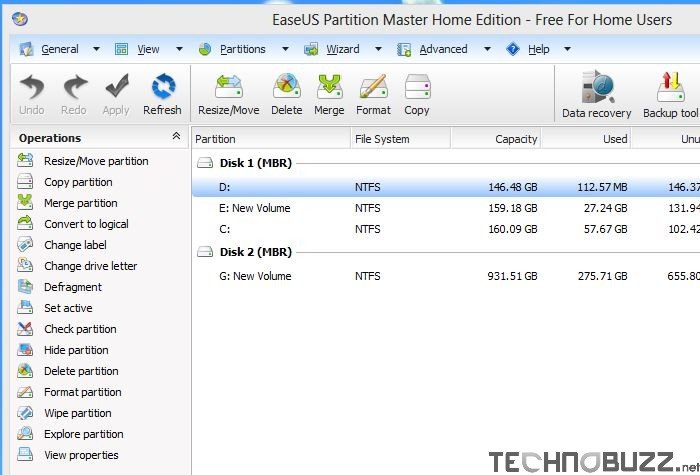Sort by File System column header
Viewport: 700px width, 475px height.
click(401, 139)
